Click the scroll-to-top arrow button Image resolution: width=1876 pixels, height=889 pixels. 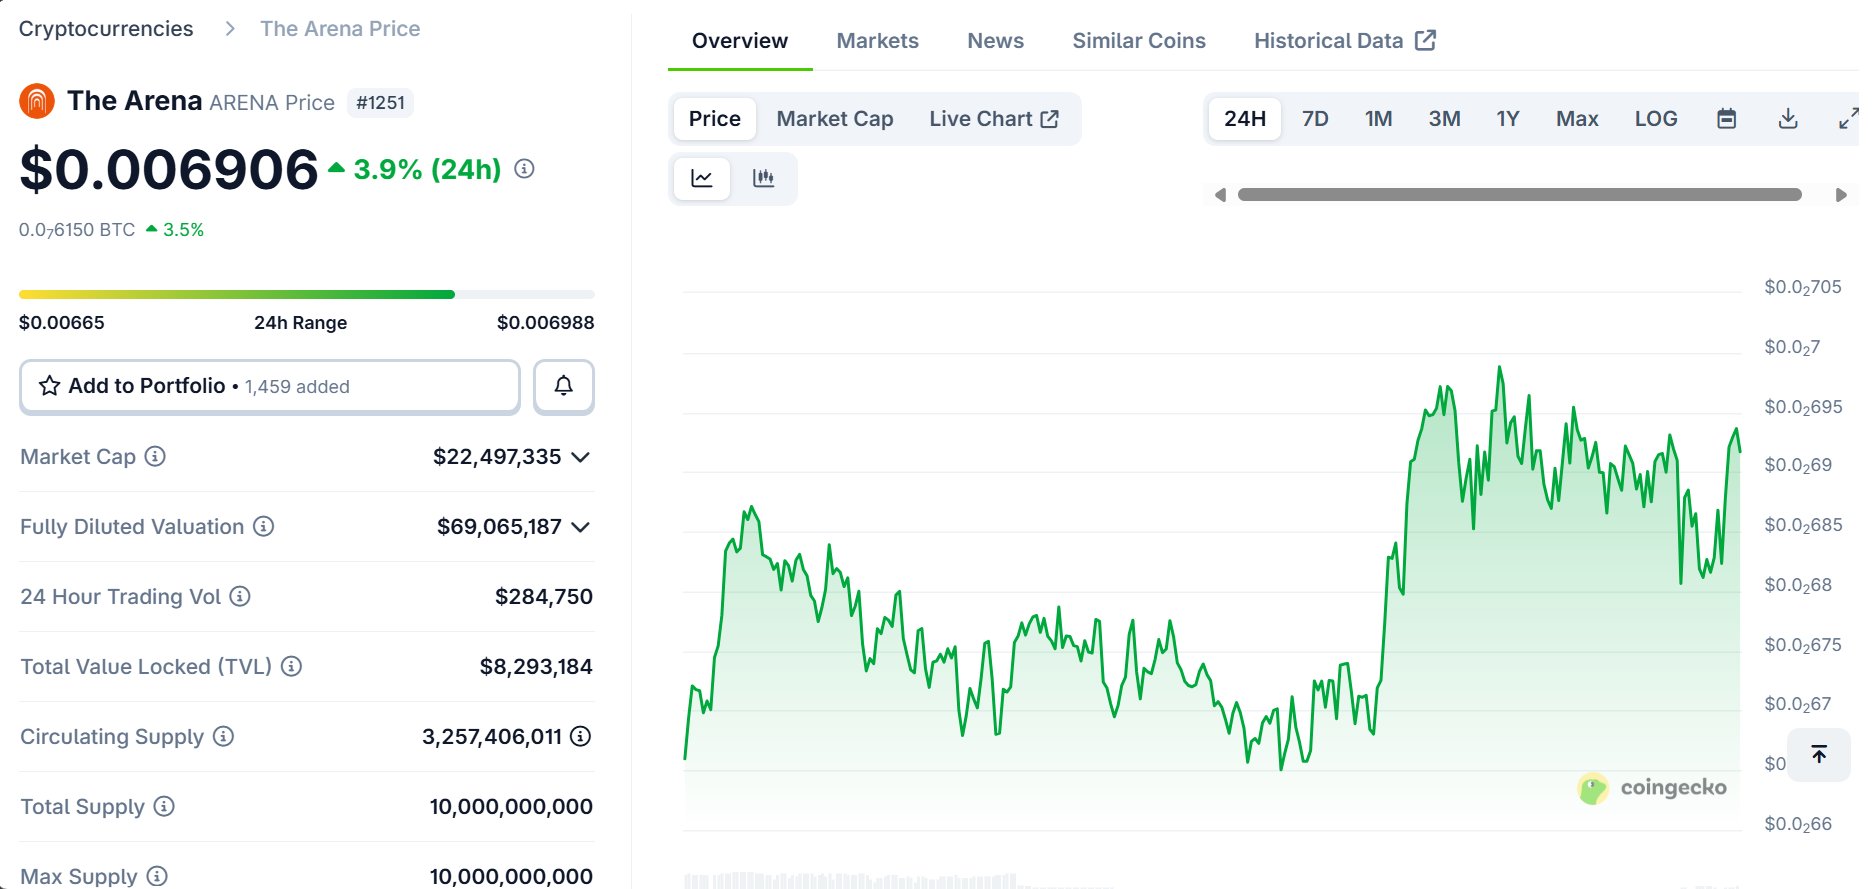pyautogui.click(x=1818, y=754)
